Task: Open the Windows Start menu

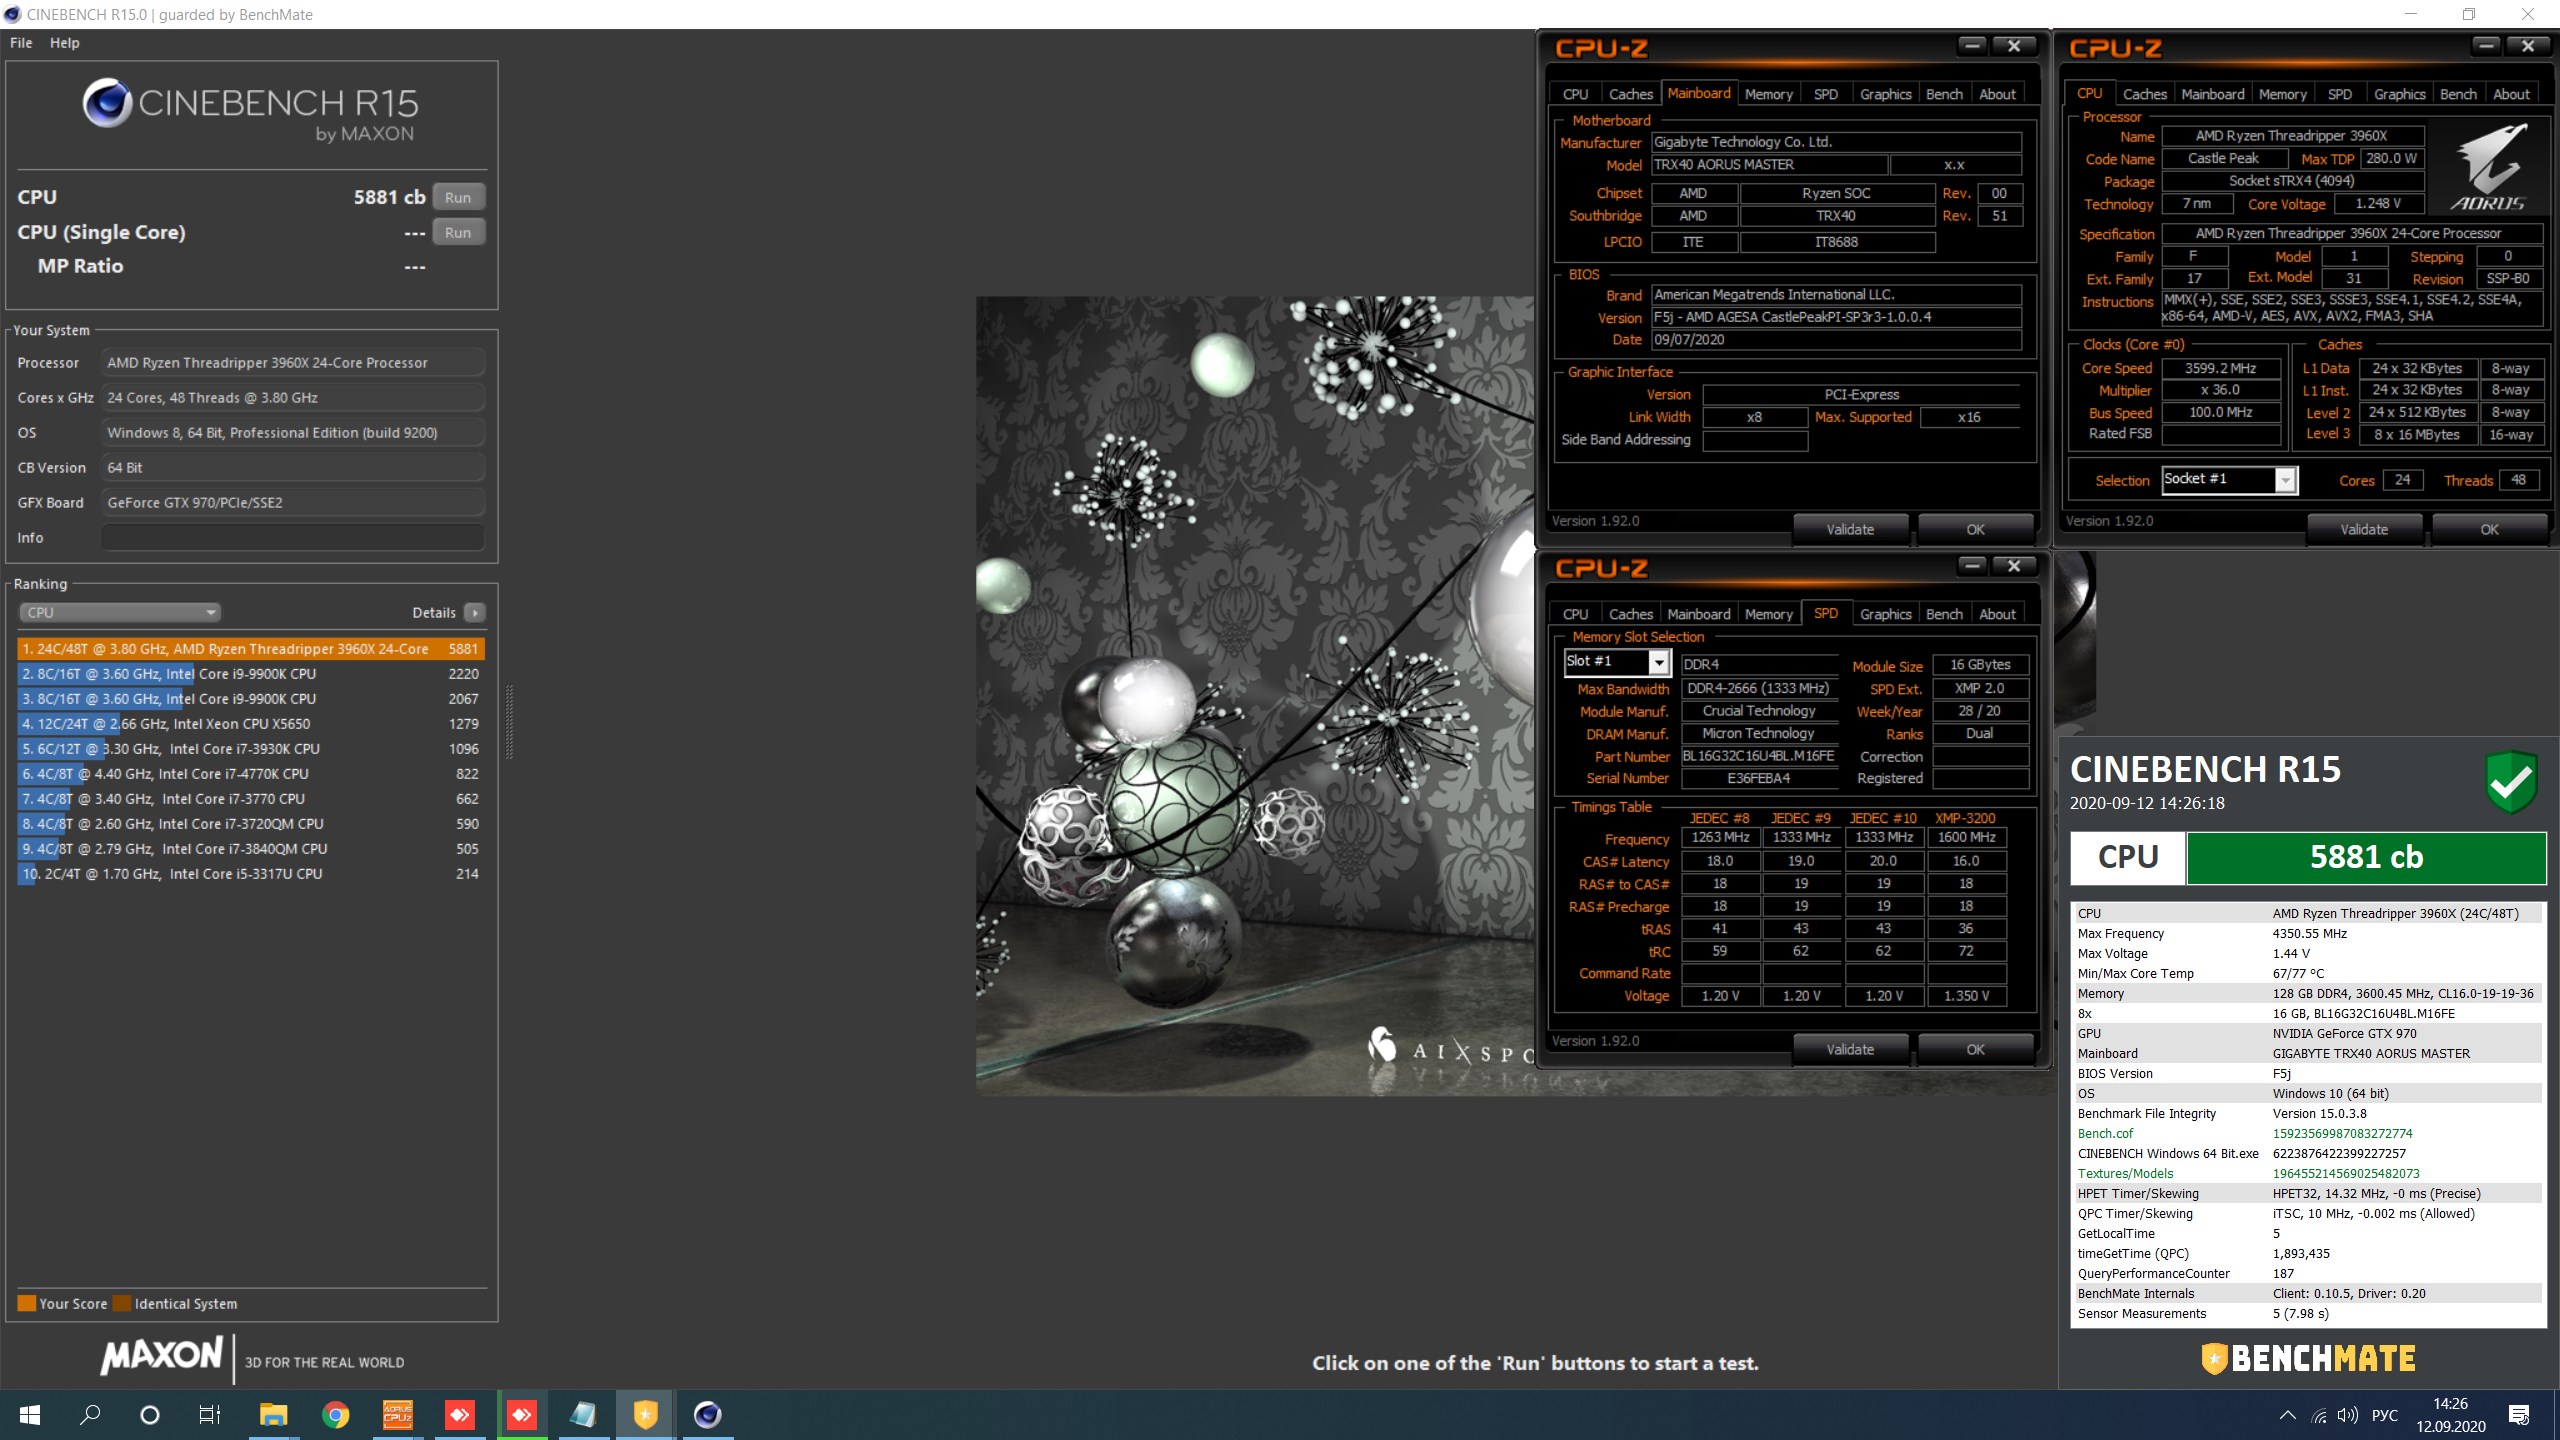Action: coord(30,1415)
